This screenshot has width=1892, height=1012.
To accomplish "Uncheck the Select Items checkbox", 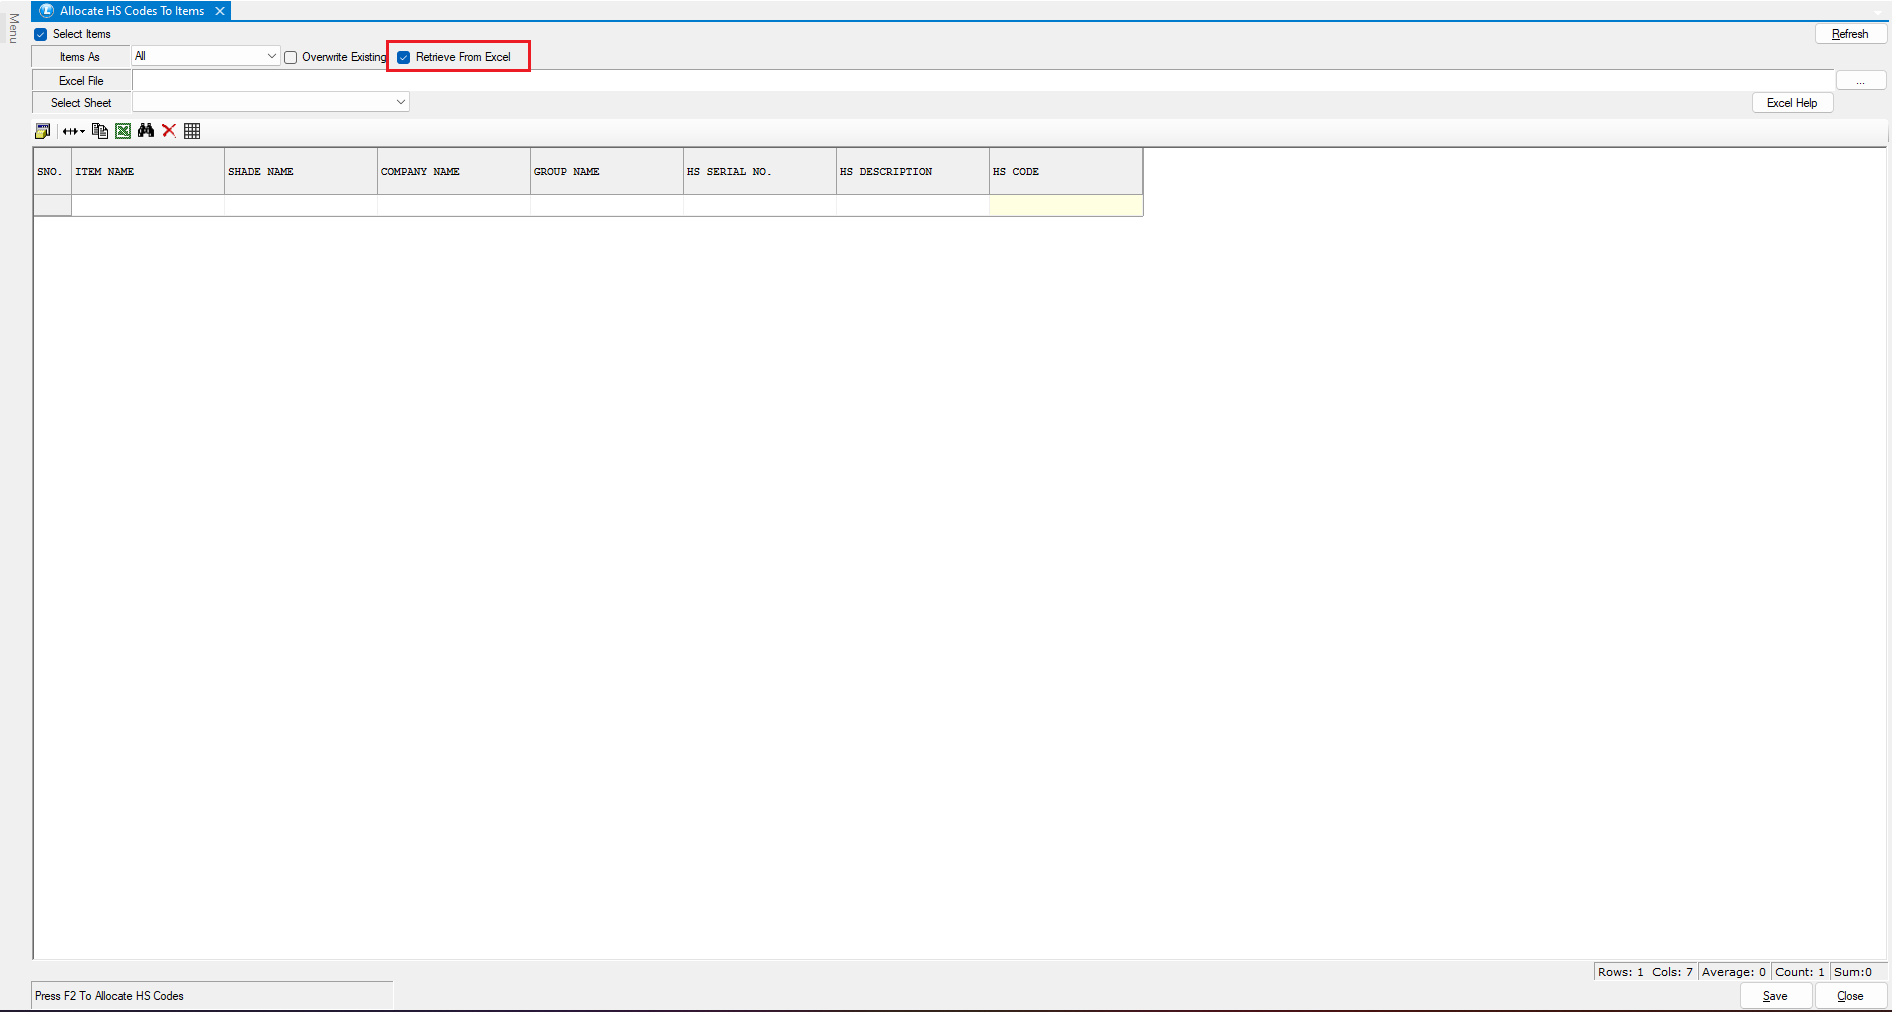I will coord(41,34).
